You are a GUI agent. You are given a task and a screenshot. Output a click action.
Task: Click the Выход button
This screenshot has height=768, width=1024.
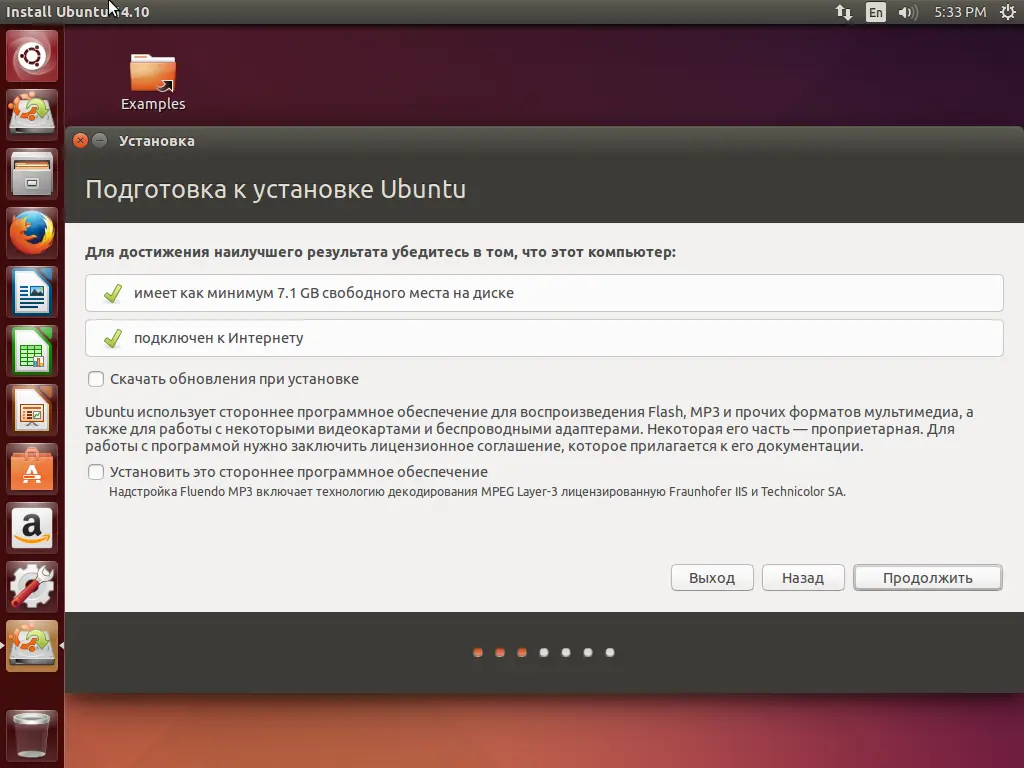[712, 577]
